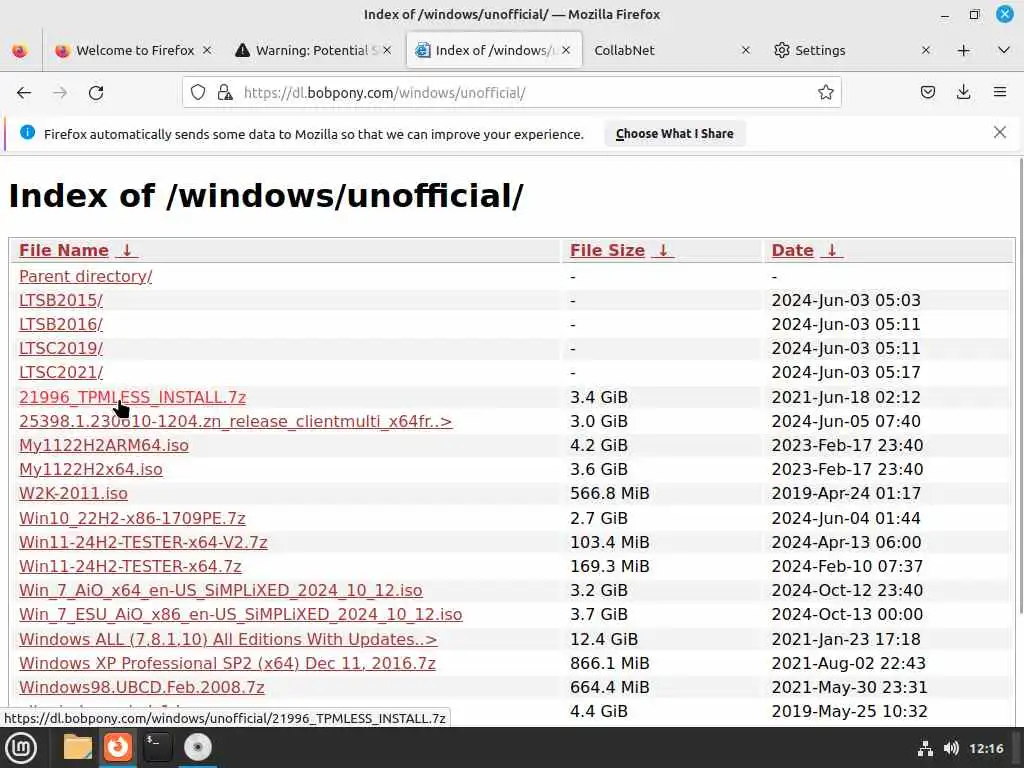Download Win_7_AiO_x64 SiMPLiXED iso
This screenshot has height=768, width=1024.
(221, 590)
